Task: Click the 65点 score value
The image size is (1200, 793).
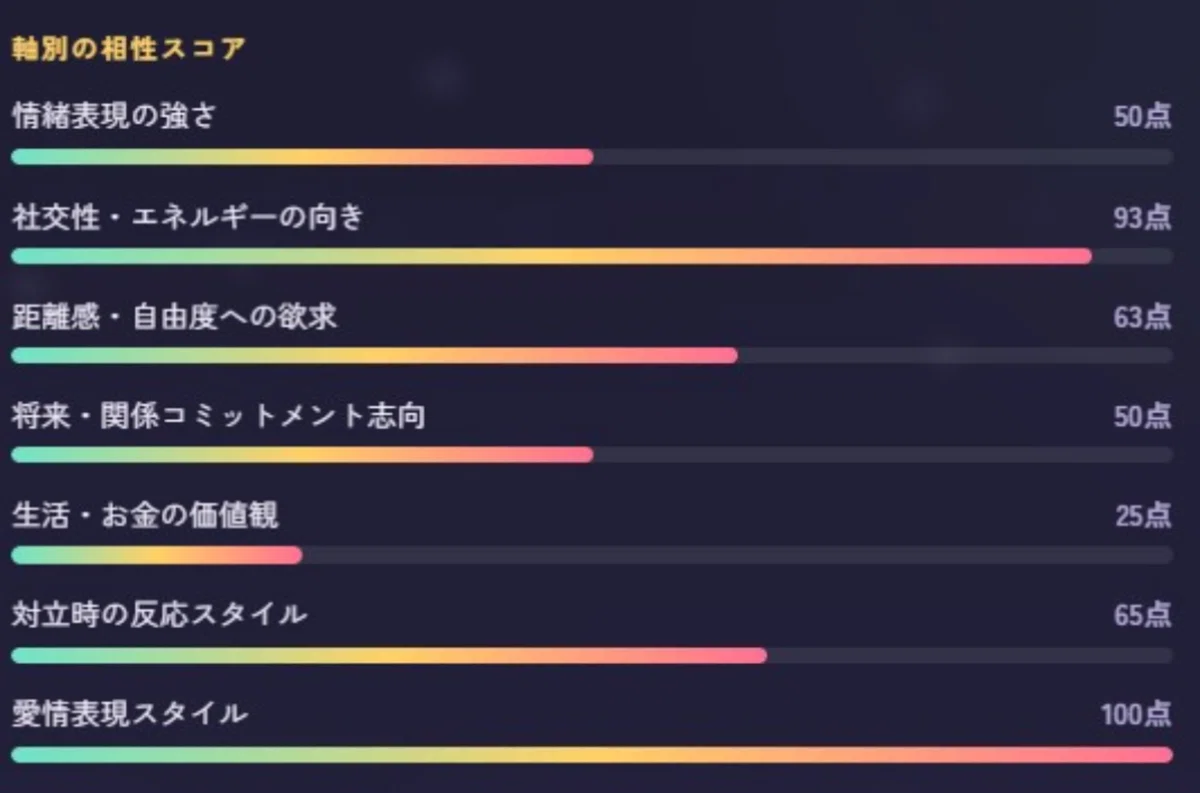Action: pos(1143,615)
